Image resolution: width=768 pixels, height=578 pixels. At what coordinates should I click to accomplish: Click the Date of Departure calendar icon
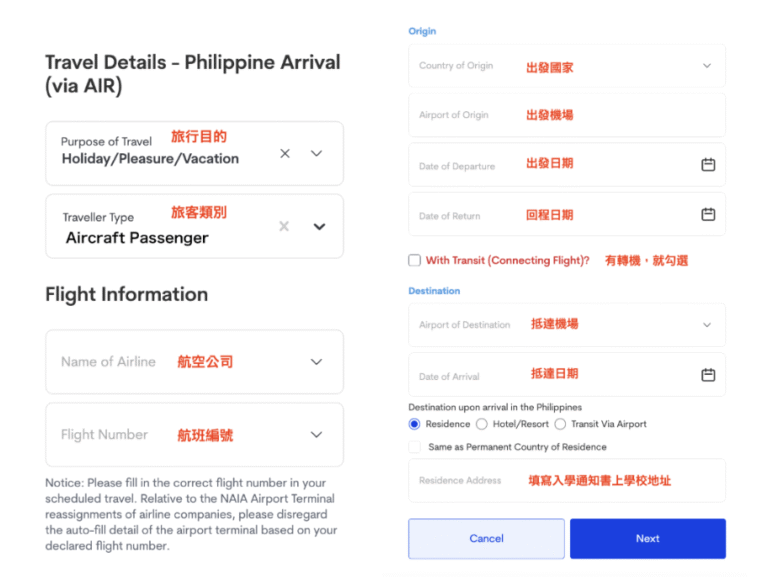(x=708, y=165)
